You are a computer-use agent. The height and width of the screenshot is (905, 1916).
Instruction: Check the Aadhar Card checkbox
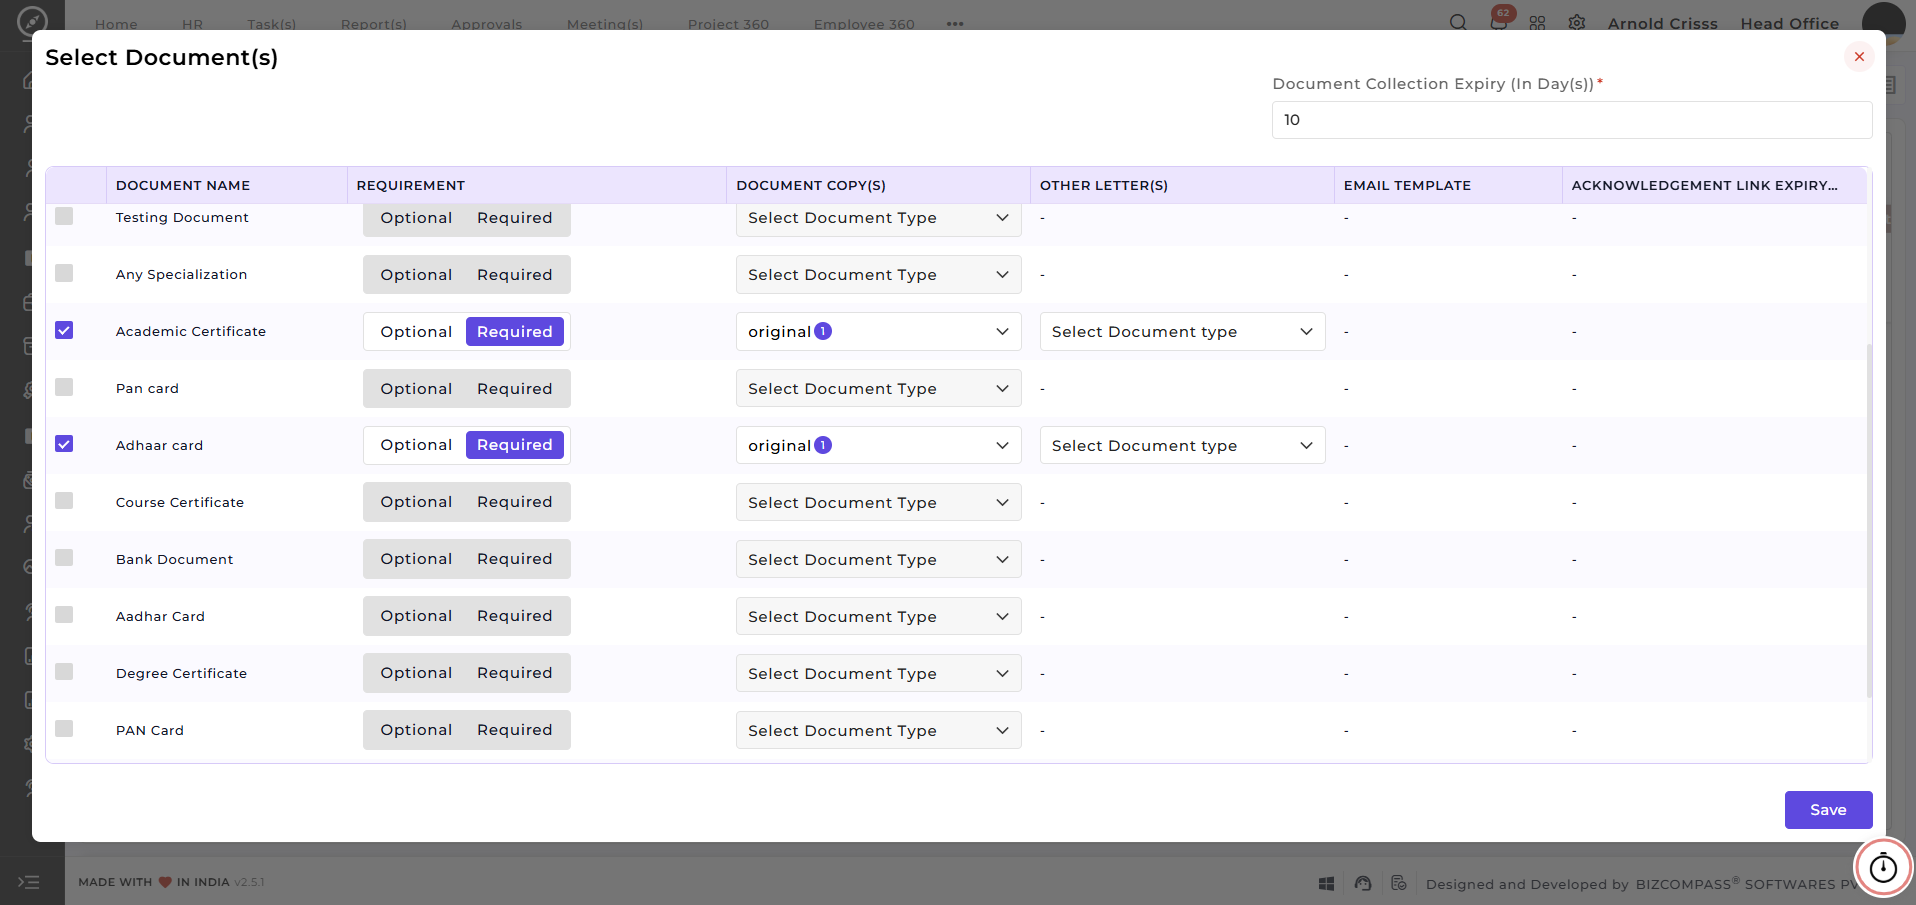pyautogui.click(x=64, y=615)
